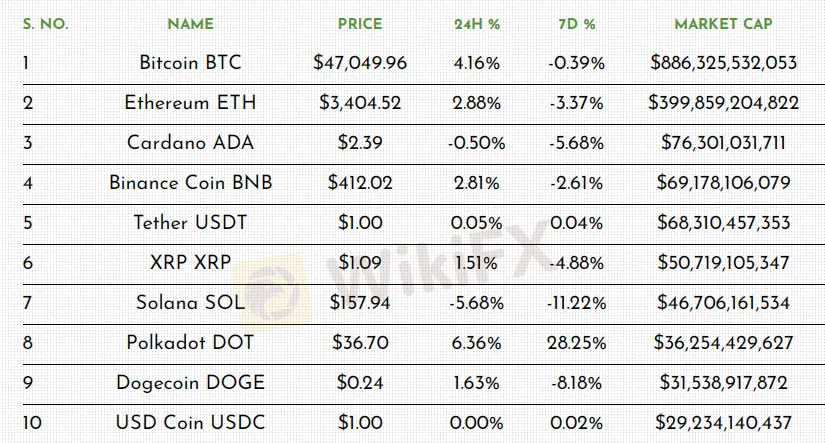
Task: Click the S. NO. column header
Action: point(44,23)
